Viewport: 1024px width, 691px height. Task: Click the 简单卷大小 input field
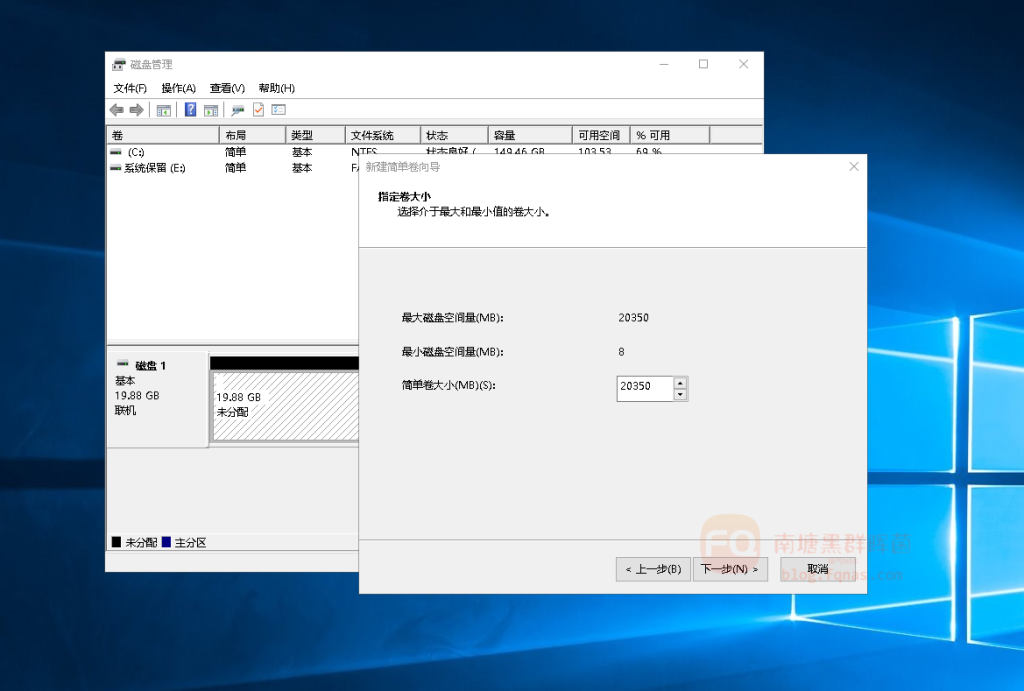tap(644, 388)
